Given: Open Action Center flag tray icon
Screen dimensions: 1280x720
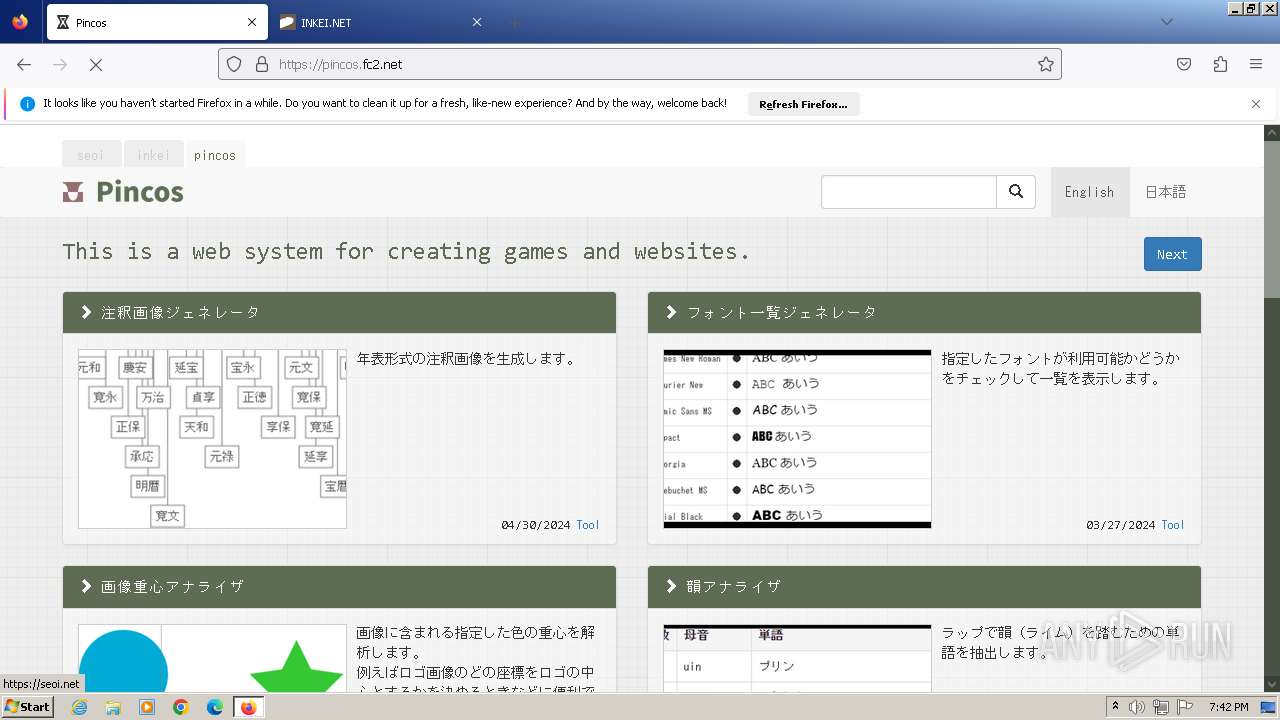Looking at the screenshot, I should [1185, 707].
